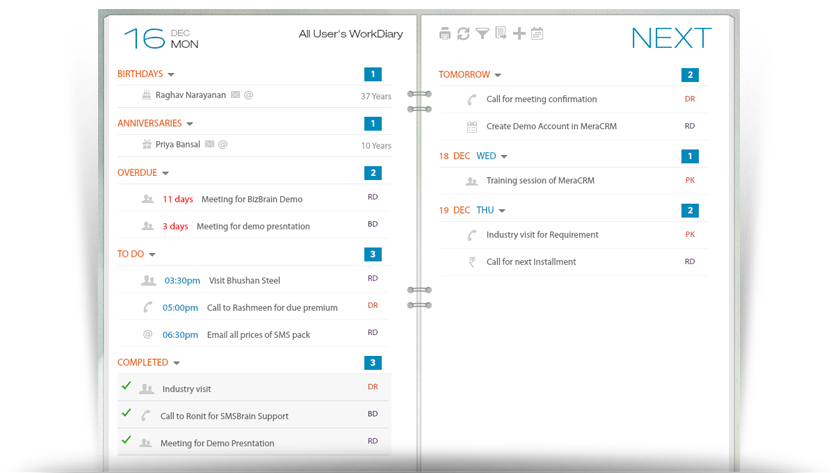Image resolution: width=831 pixels, height=473 pixels.
Task: Collapse the ANNIVERSARIES section
Action: tap(190, 124)
